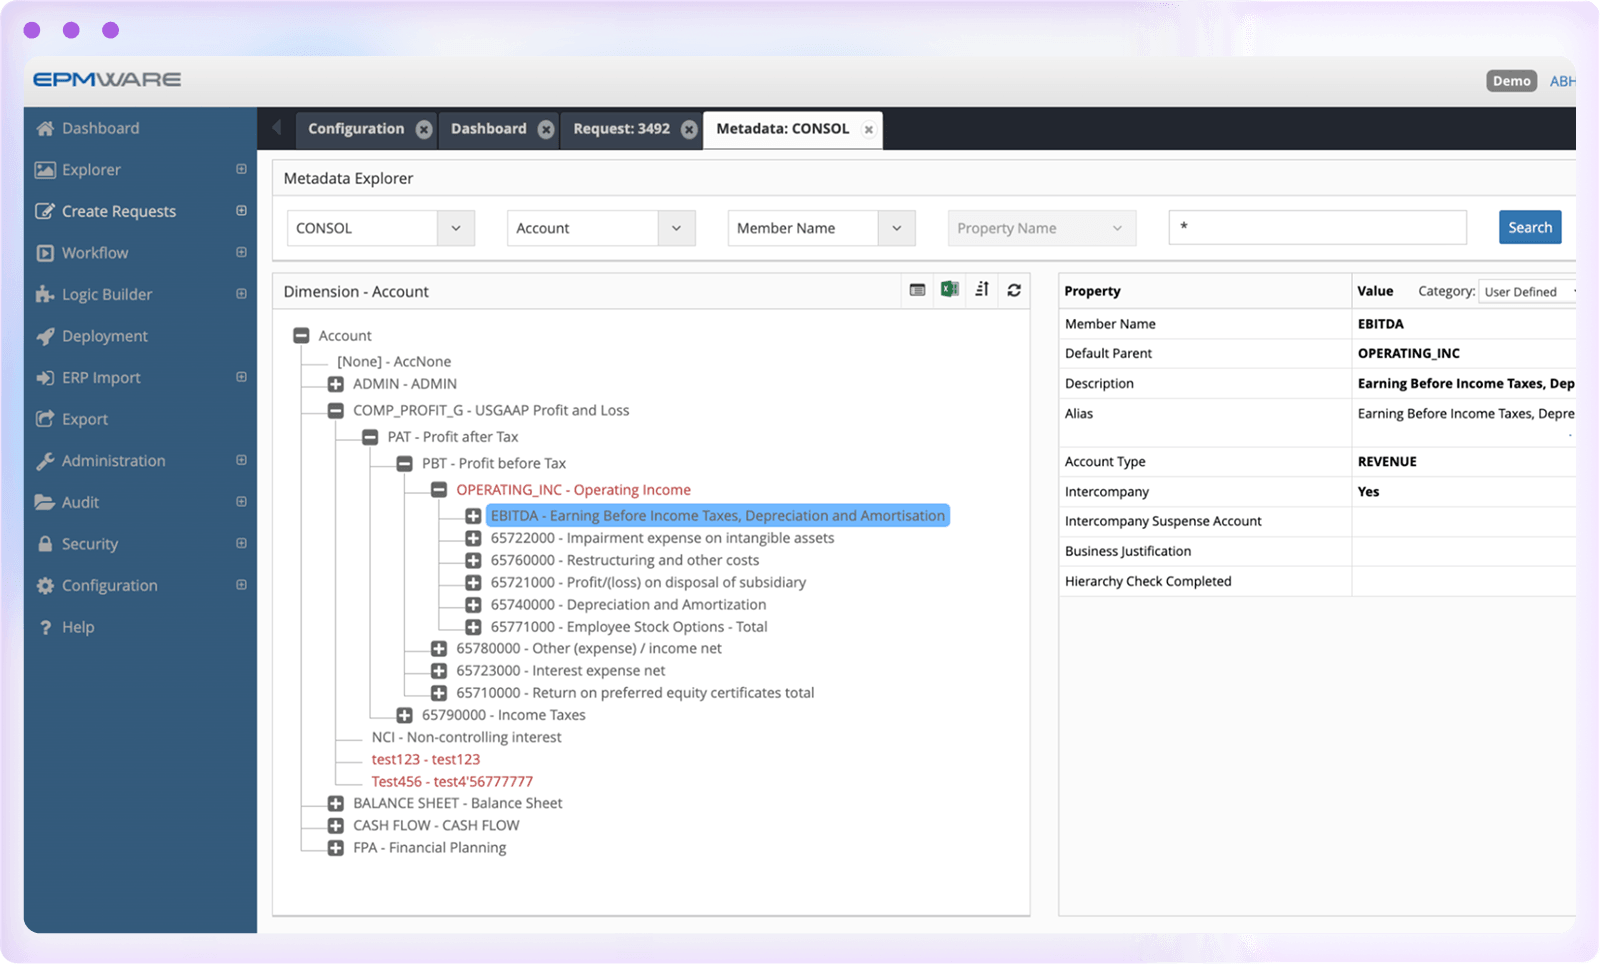Switch to the Dashboard tab
The width and height of the screenshot is (1600, 964).
[x=488, y=129]
